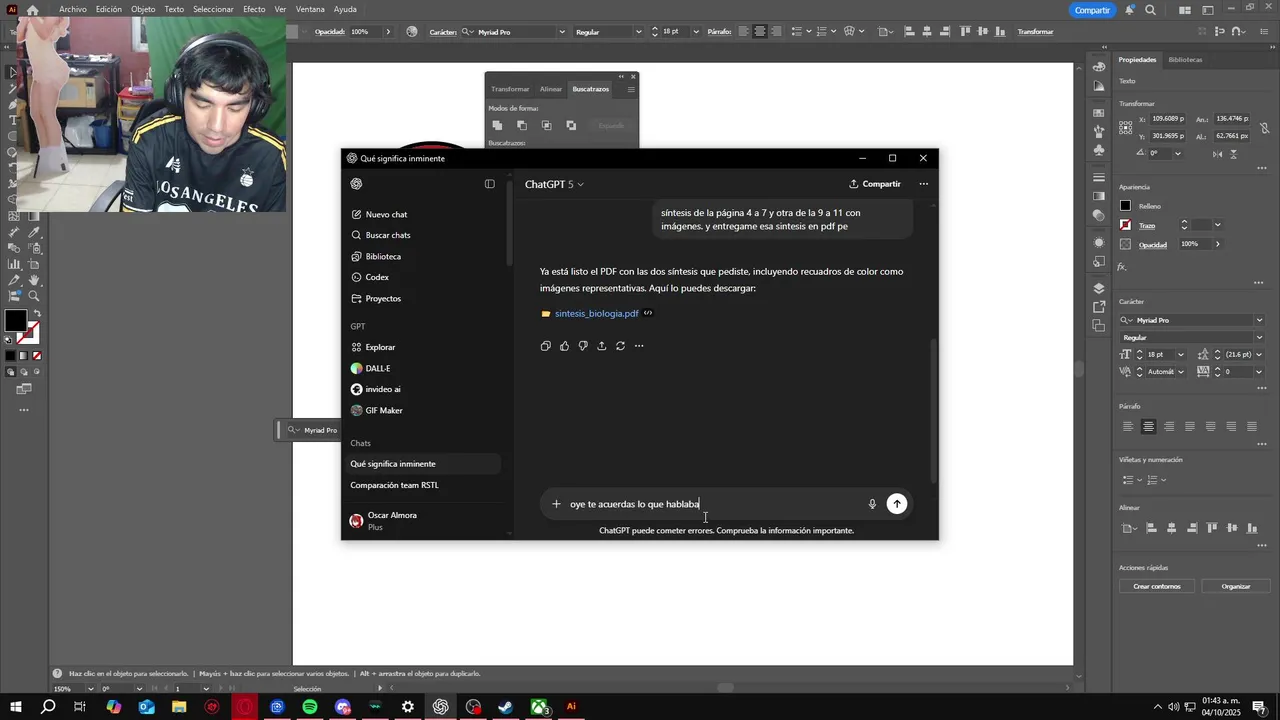Viewport: 1280px width, 720px height.
Task: Click the ChatGPT logo icon
Action: (x=356, y=184)
